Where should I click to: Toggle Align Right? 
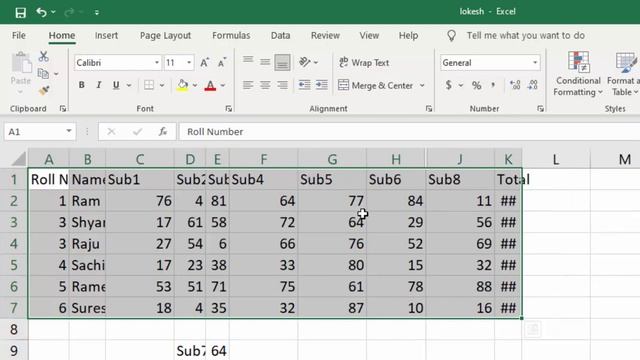pyautogui.click(x=282, y=85)
